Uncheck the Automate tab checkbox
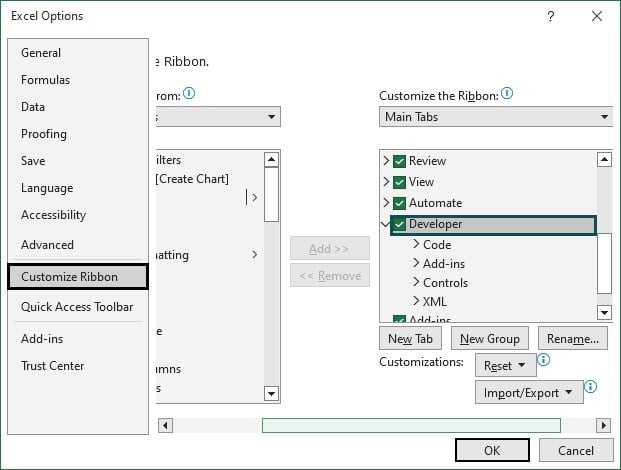Viewport: 621px width, 470px height. (x=399, y=203)
